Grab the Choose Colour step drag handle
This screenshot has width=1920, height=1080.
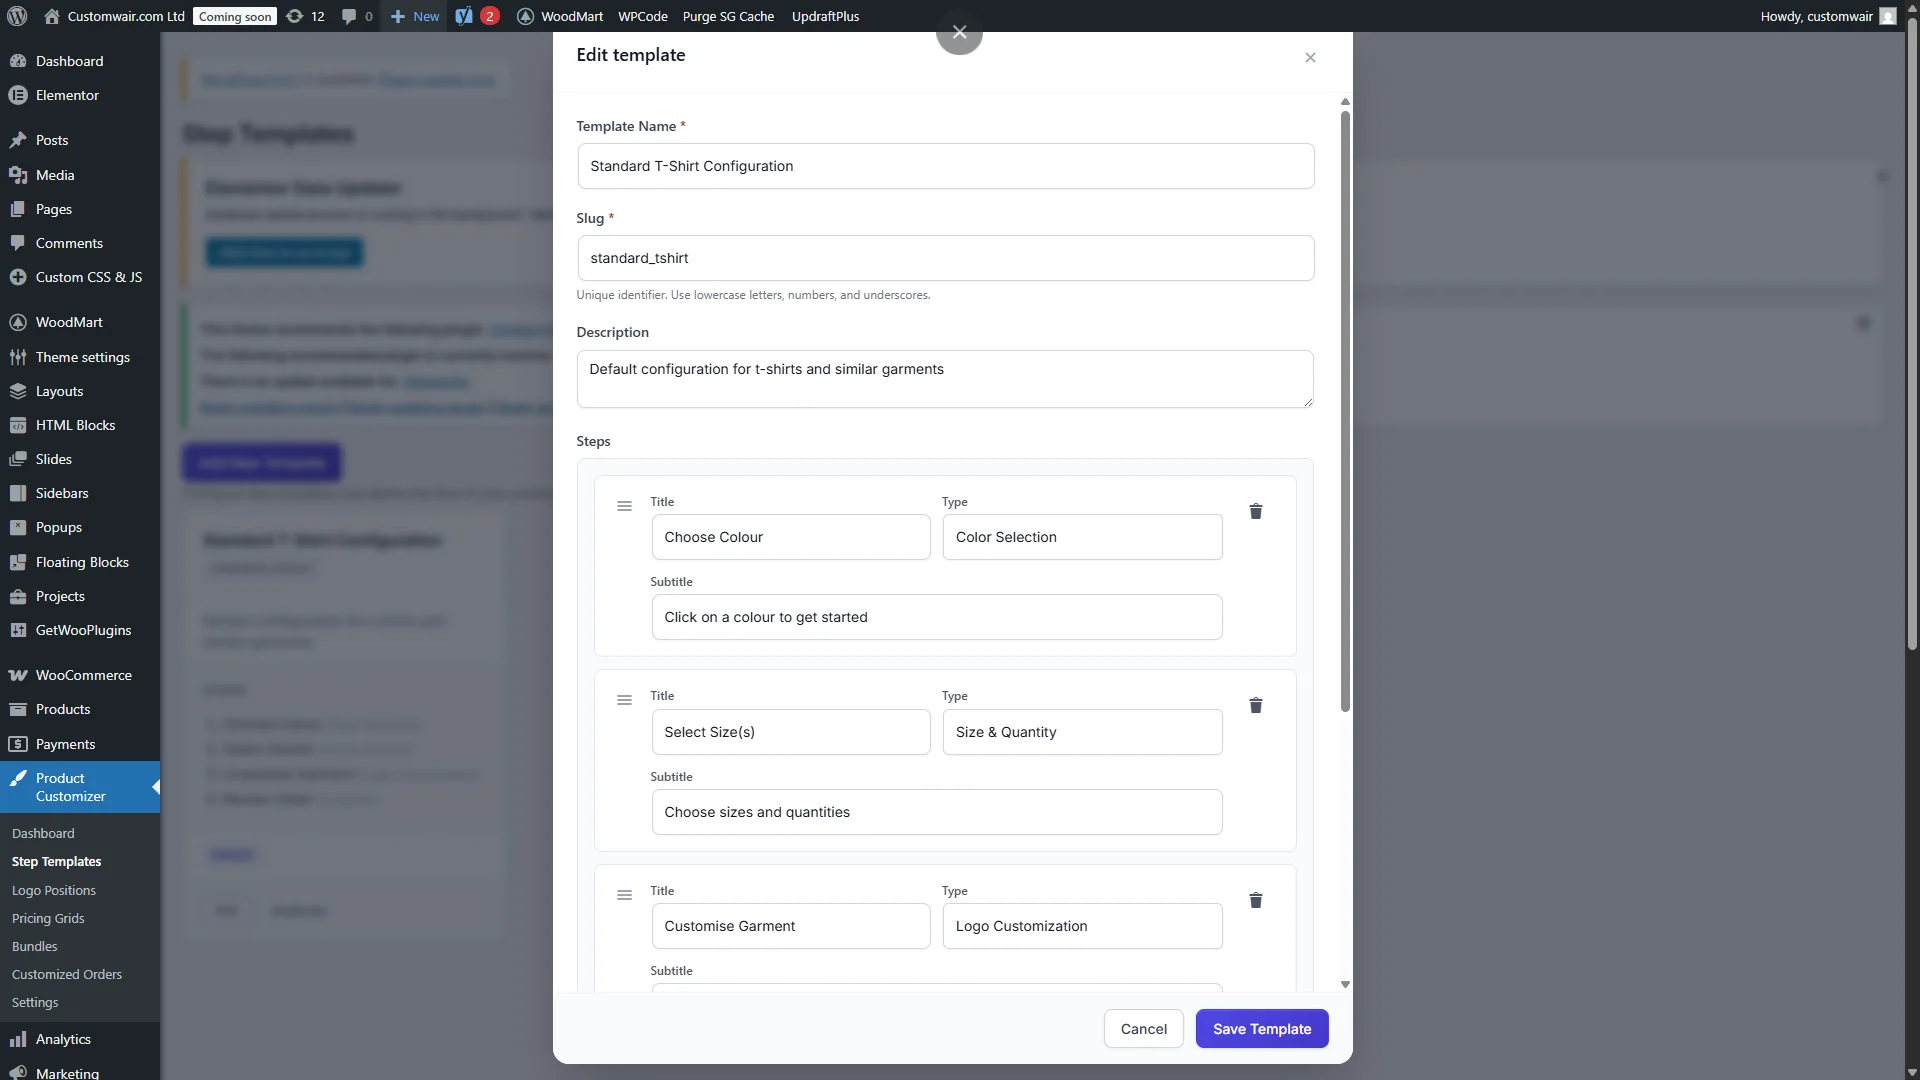(624, 506)
